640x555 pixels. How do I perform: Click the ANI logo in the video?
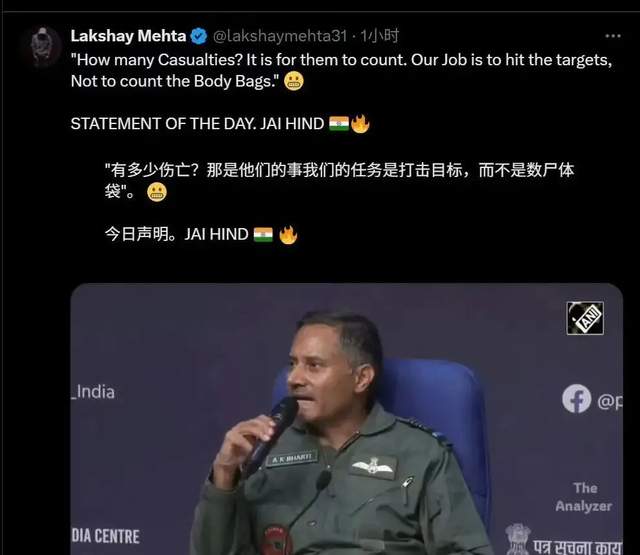pos(585,318)
